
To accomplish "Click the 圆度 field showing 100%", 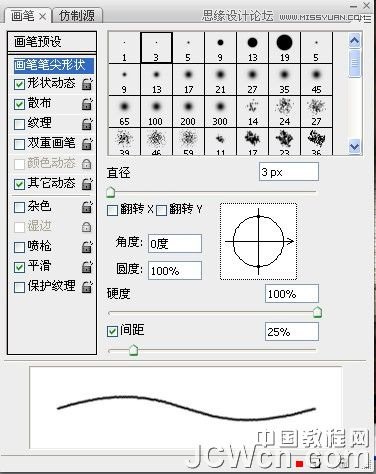I will (x=175, y=270).
